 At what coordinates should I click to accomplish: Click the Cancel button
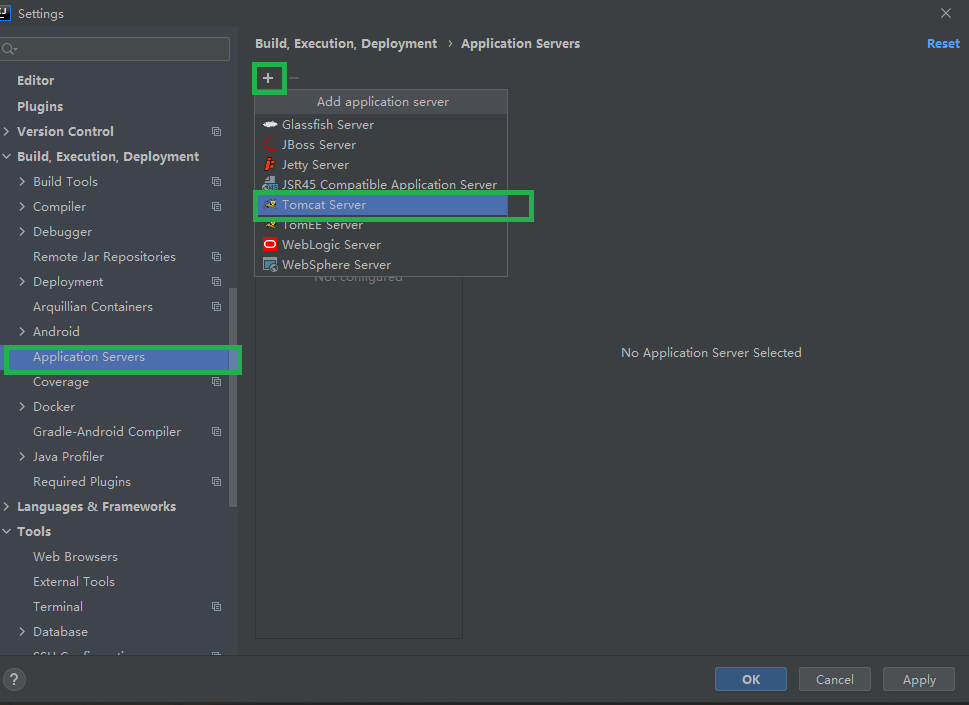(x=834, y=679)
